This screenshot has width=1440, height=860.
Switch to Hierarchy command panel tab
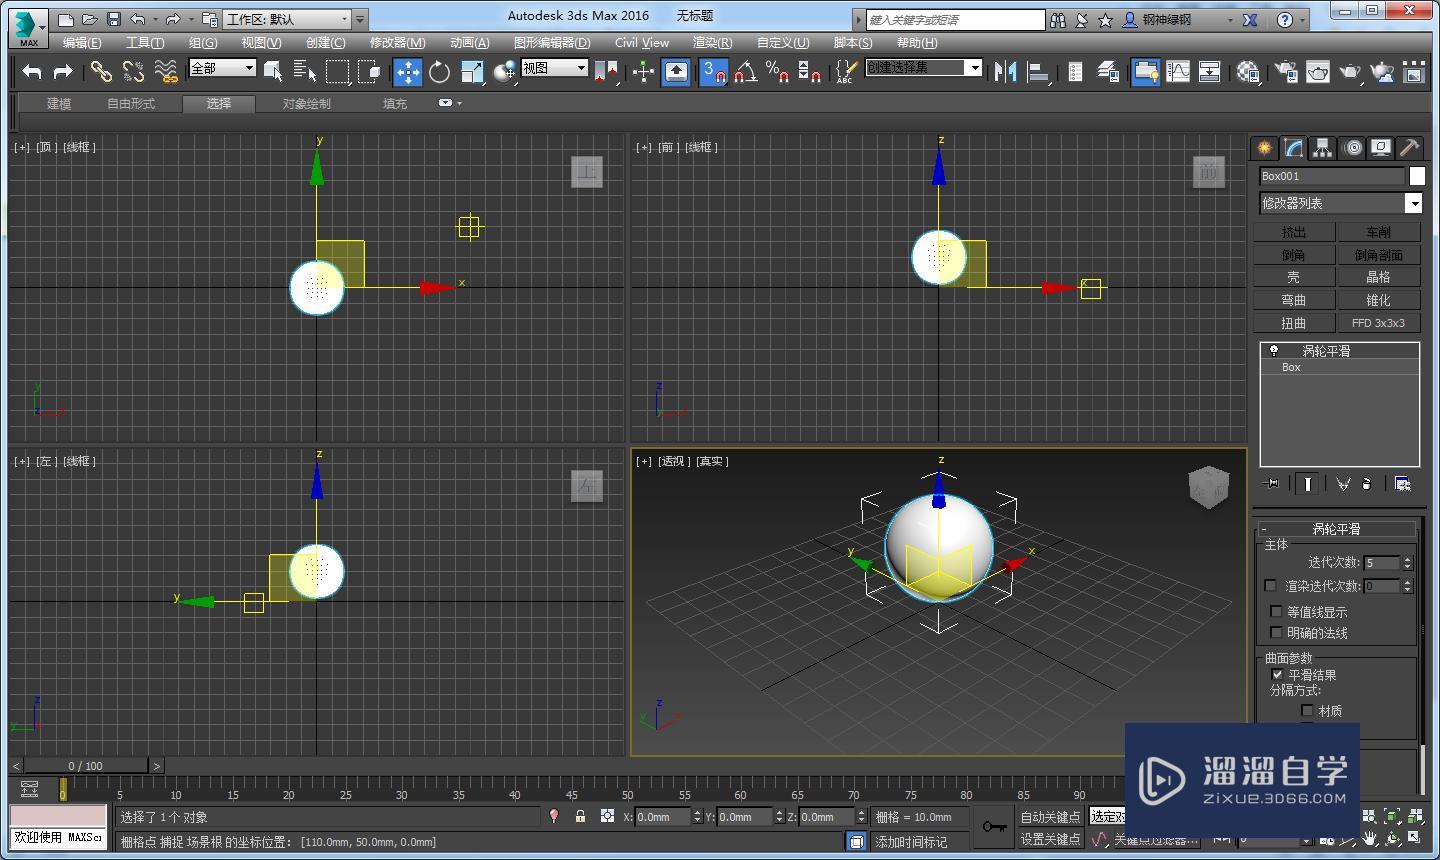[1323, 148]
